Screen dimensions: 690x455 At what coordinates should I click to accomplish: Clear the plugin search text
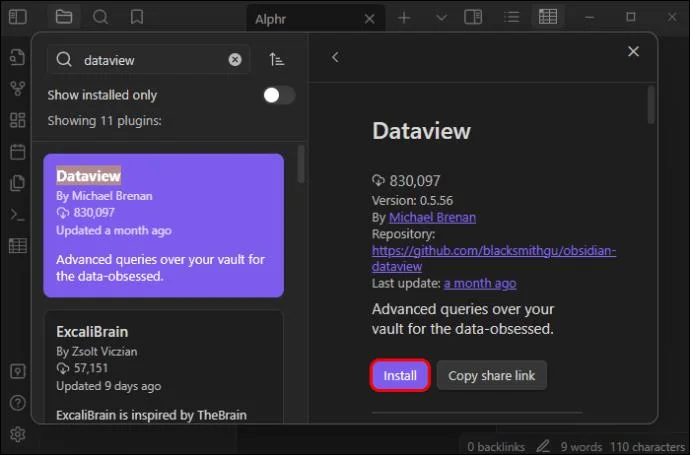coord(235,59)
